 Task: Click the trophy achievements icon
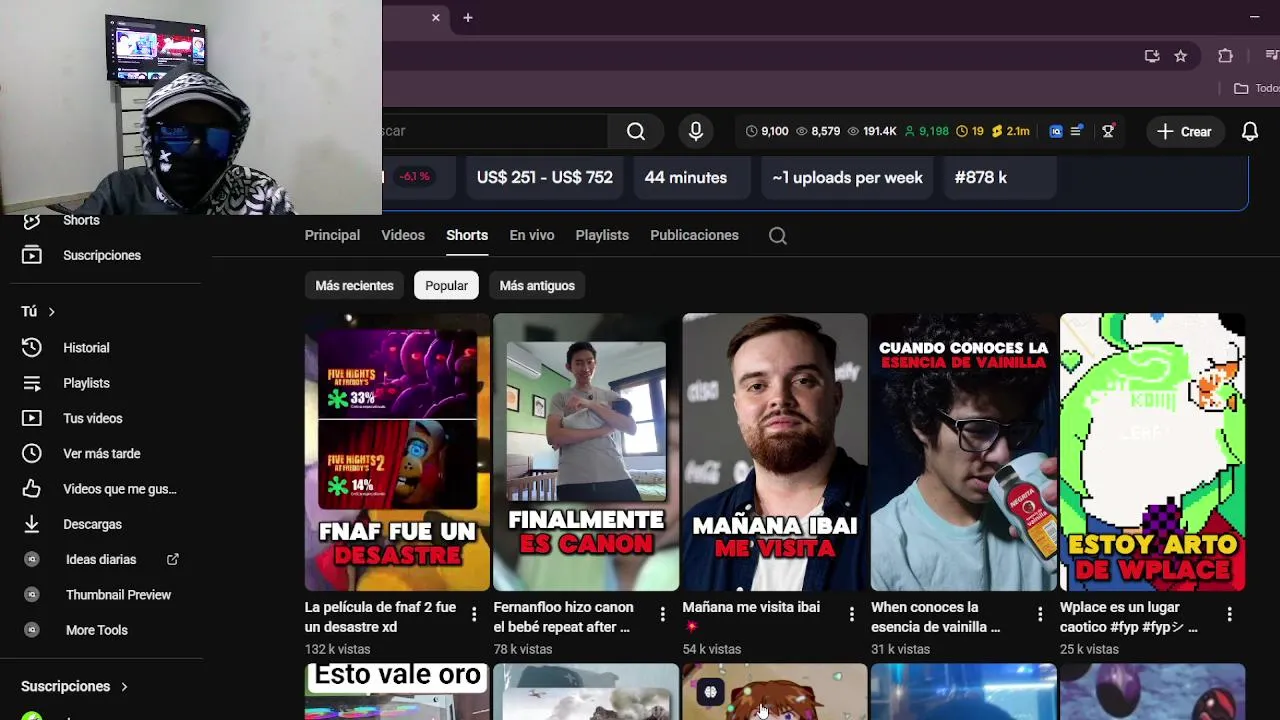point(1108,131)
